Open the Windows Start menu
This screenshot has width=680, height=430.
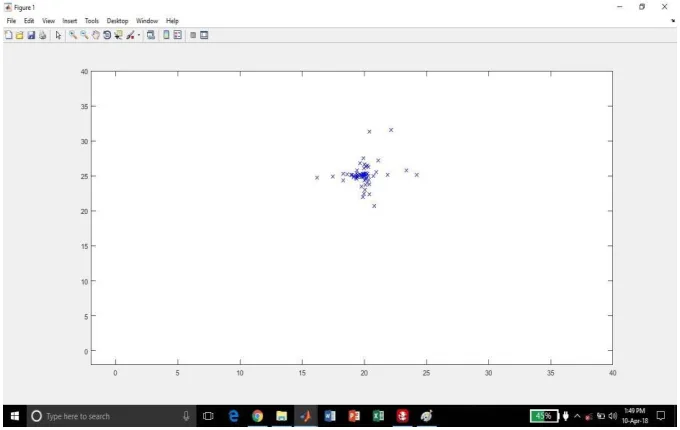click(15, 416)
